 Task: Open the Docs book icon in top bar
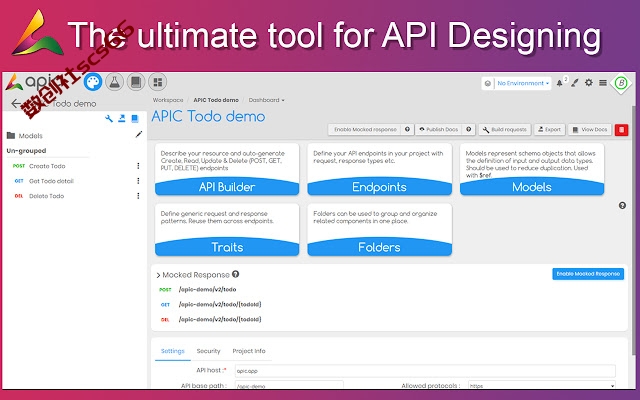(136, 82)
